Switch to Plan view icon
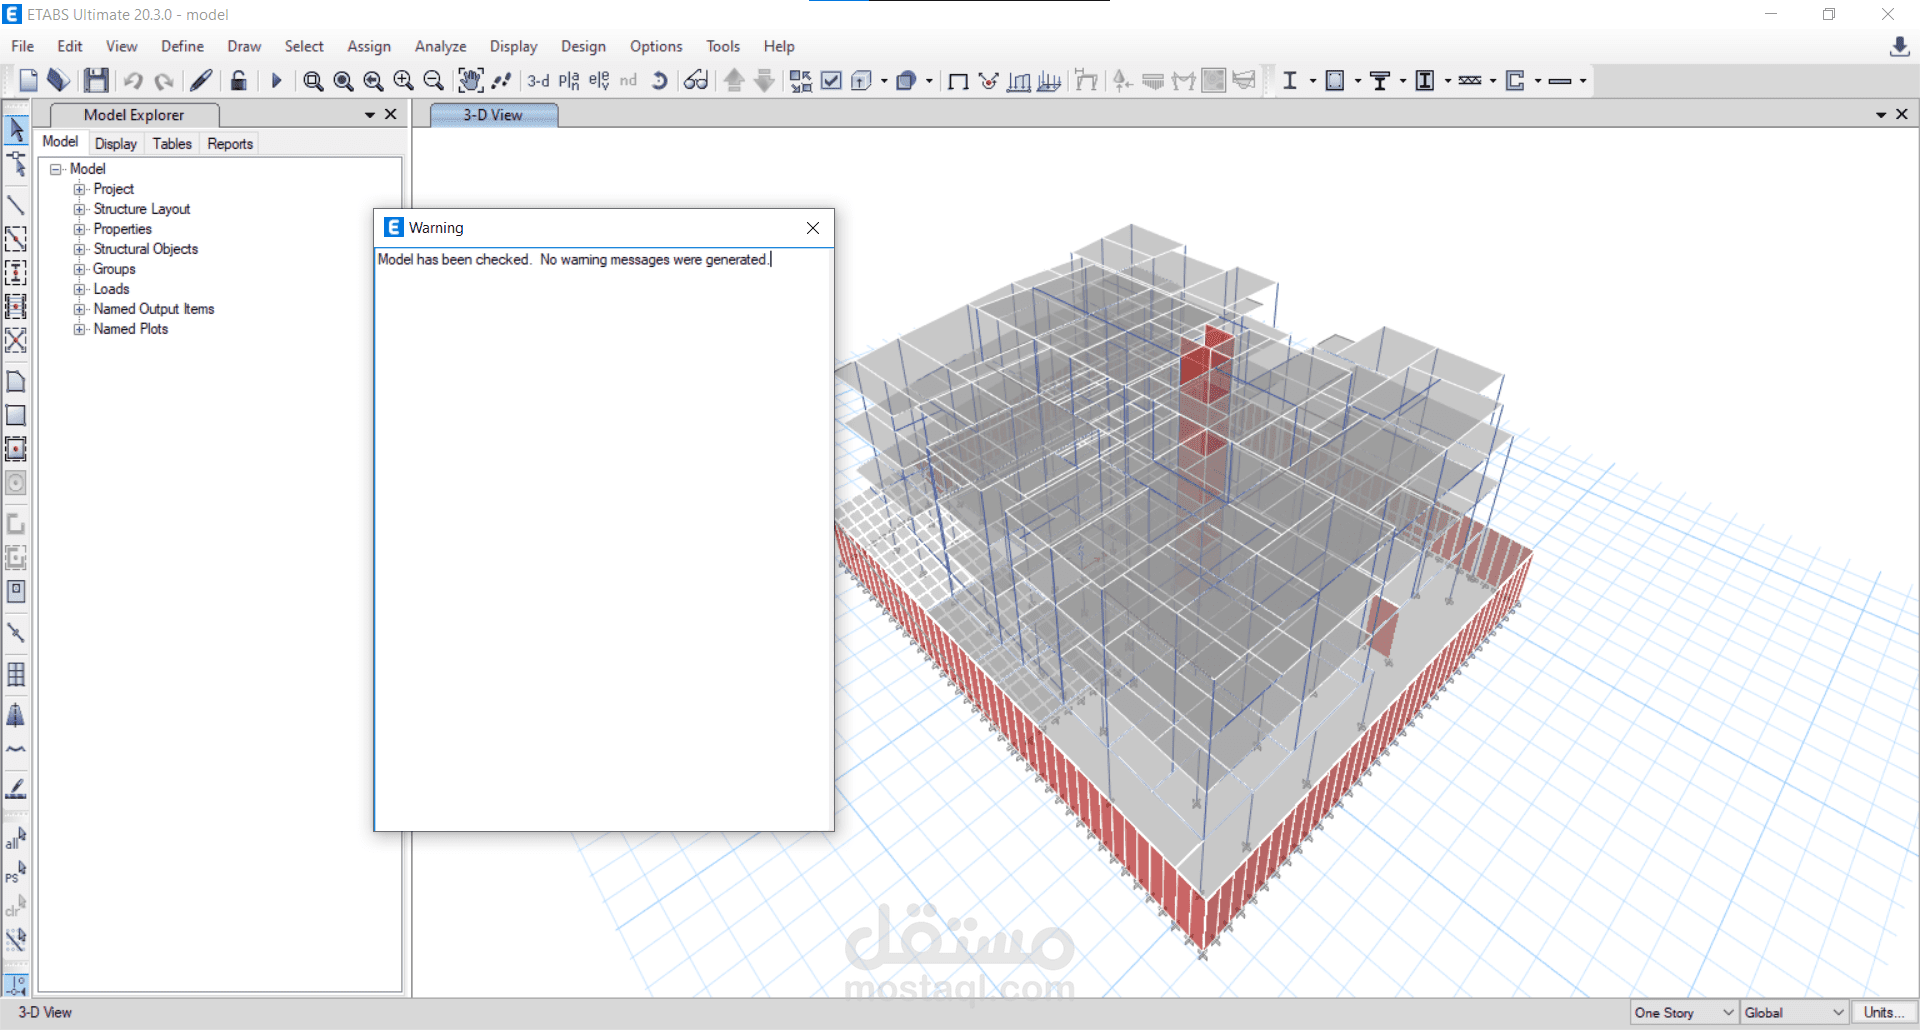 tap(569, 81)
